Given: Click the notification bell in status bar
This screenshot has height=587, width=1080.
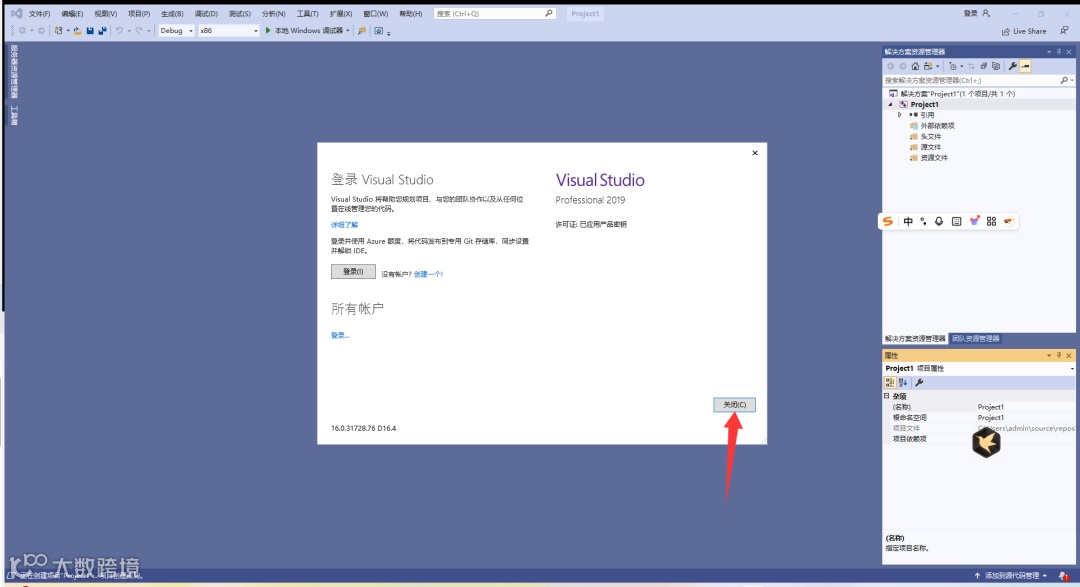Looking at the screenshot, I should click(x=1063, y=576).
